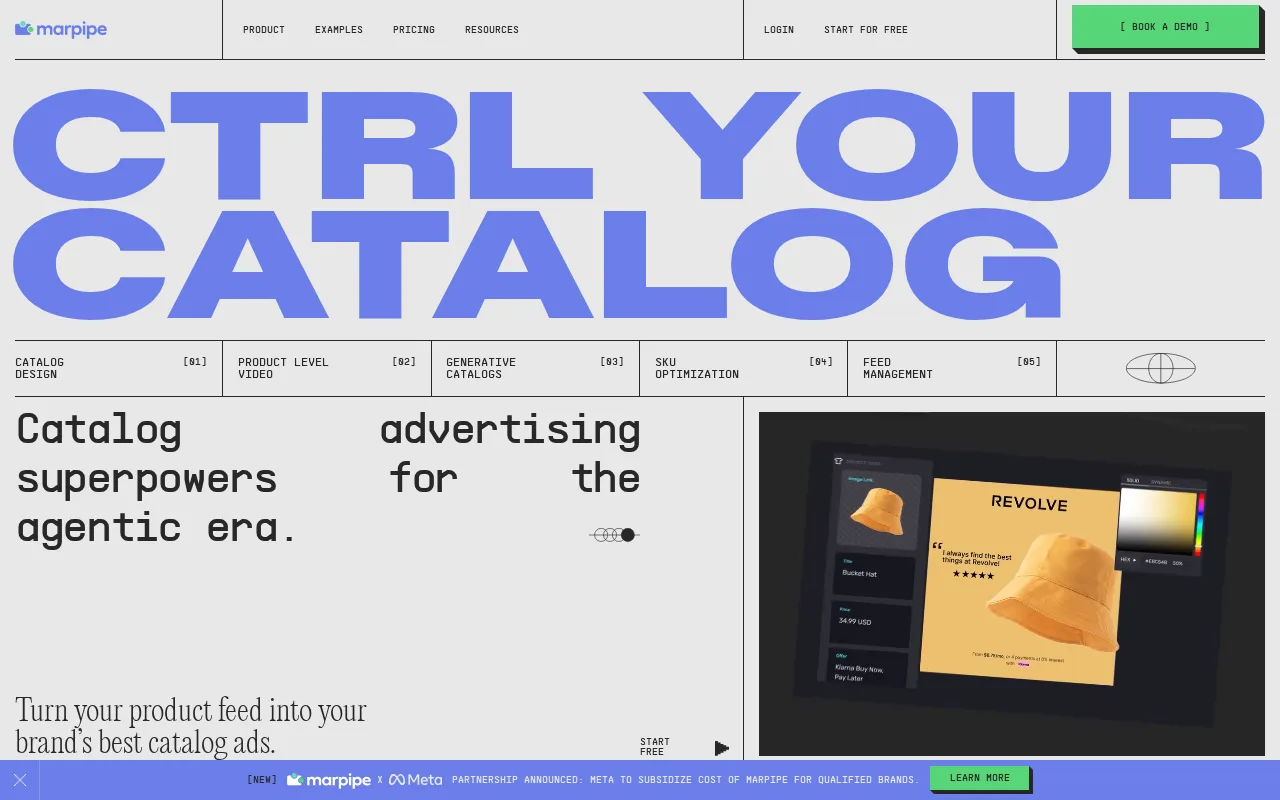The height and width of the screenshot is (800, 1280).
Task: Click the Bucket Hat title field
Action: [875, 574]
